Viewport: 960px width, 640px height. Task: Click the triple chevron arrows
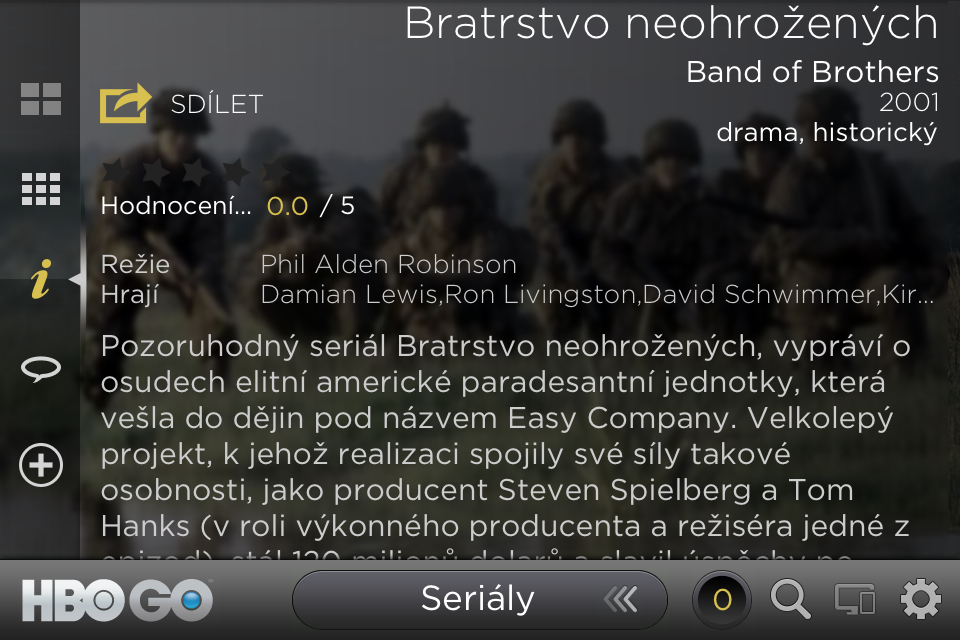point(621,599)
